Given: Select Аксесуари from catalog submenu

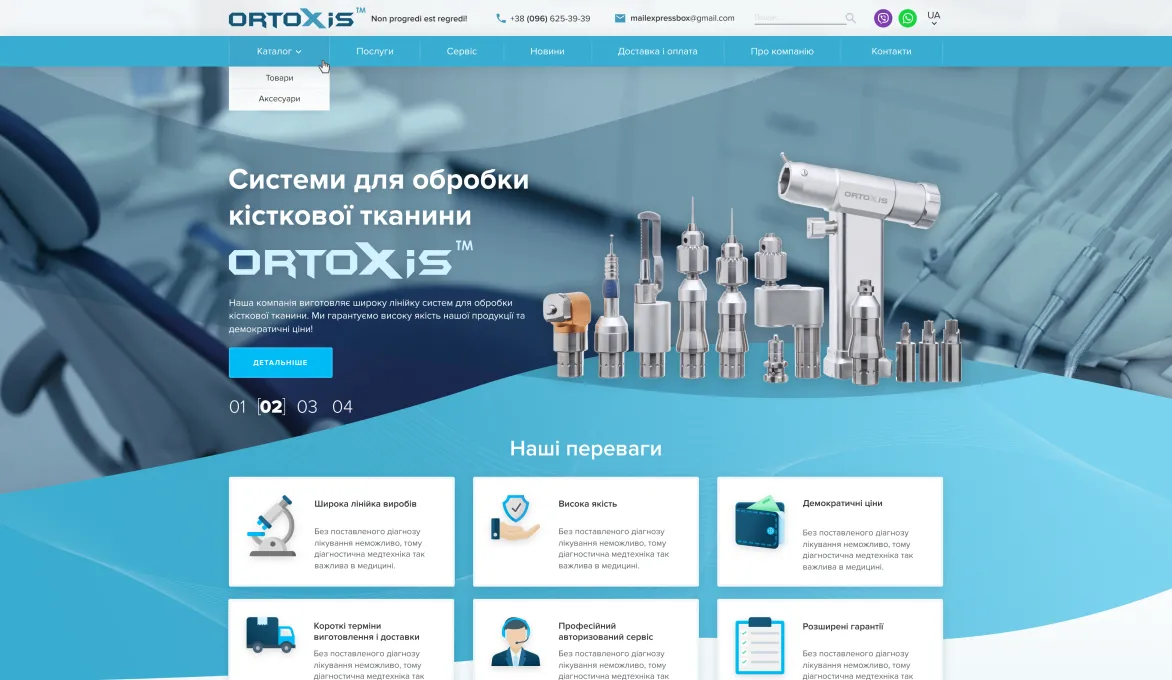Looking at the screenshot, I should tap(280, 99).
